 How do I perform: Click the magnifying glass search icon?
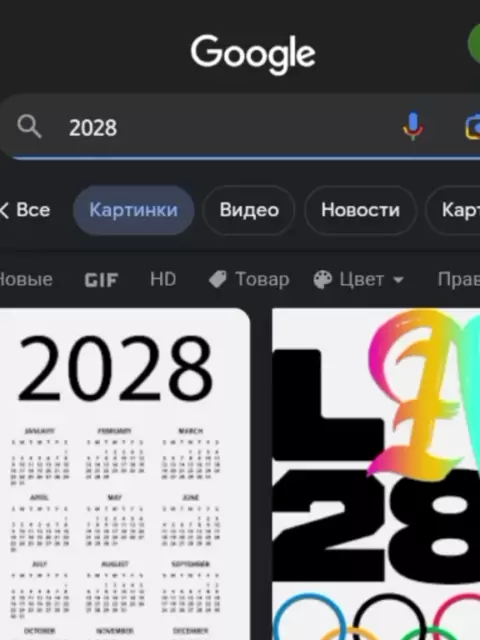29,127
